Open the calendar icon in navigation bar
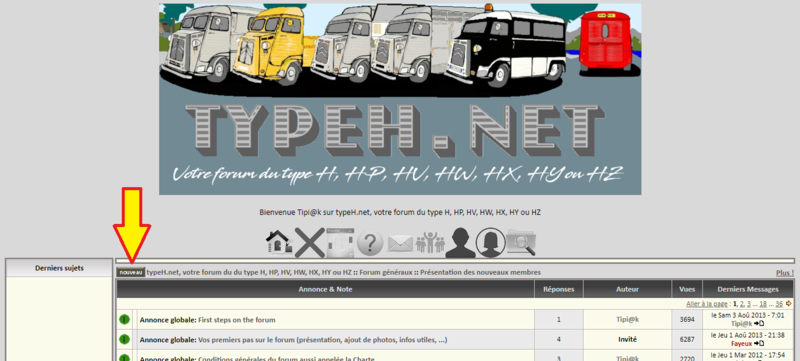Screen dimensions: 800x361 coord(340,242)
